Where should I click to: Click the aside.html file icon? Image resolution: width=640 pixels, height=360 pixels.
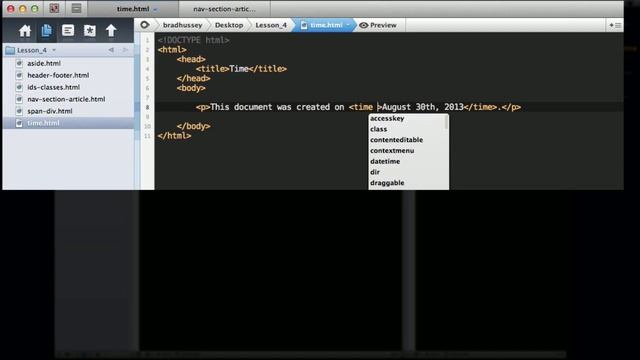[x=19, y=63]
